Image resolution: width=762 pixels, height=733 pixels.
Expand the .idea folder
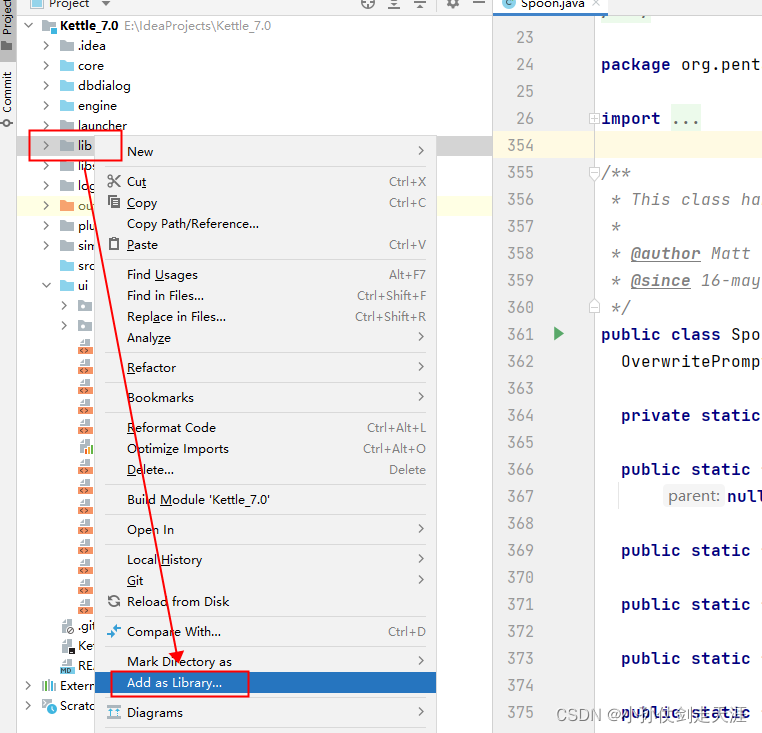point(46,46)
